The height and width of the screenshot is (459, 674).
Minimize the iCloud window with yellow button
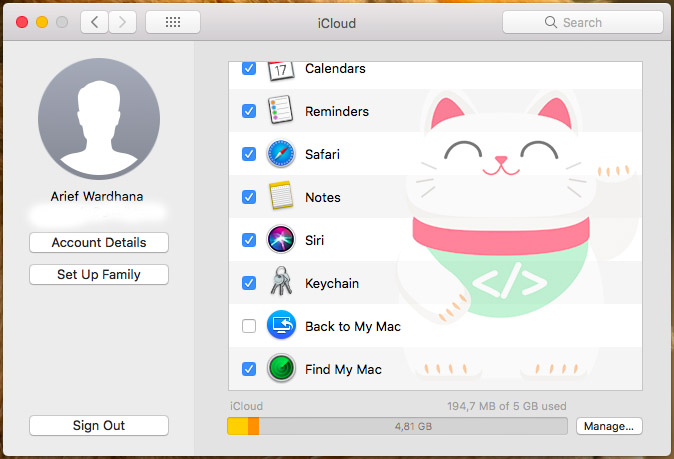[42, 22]
